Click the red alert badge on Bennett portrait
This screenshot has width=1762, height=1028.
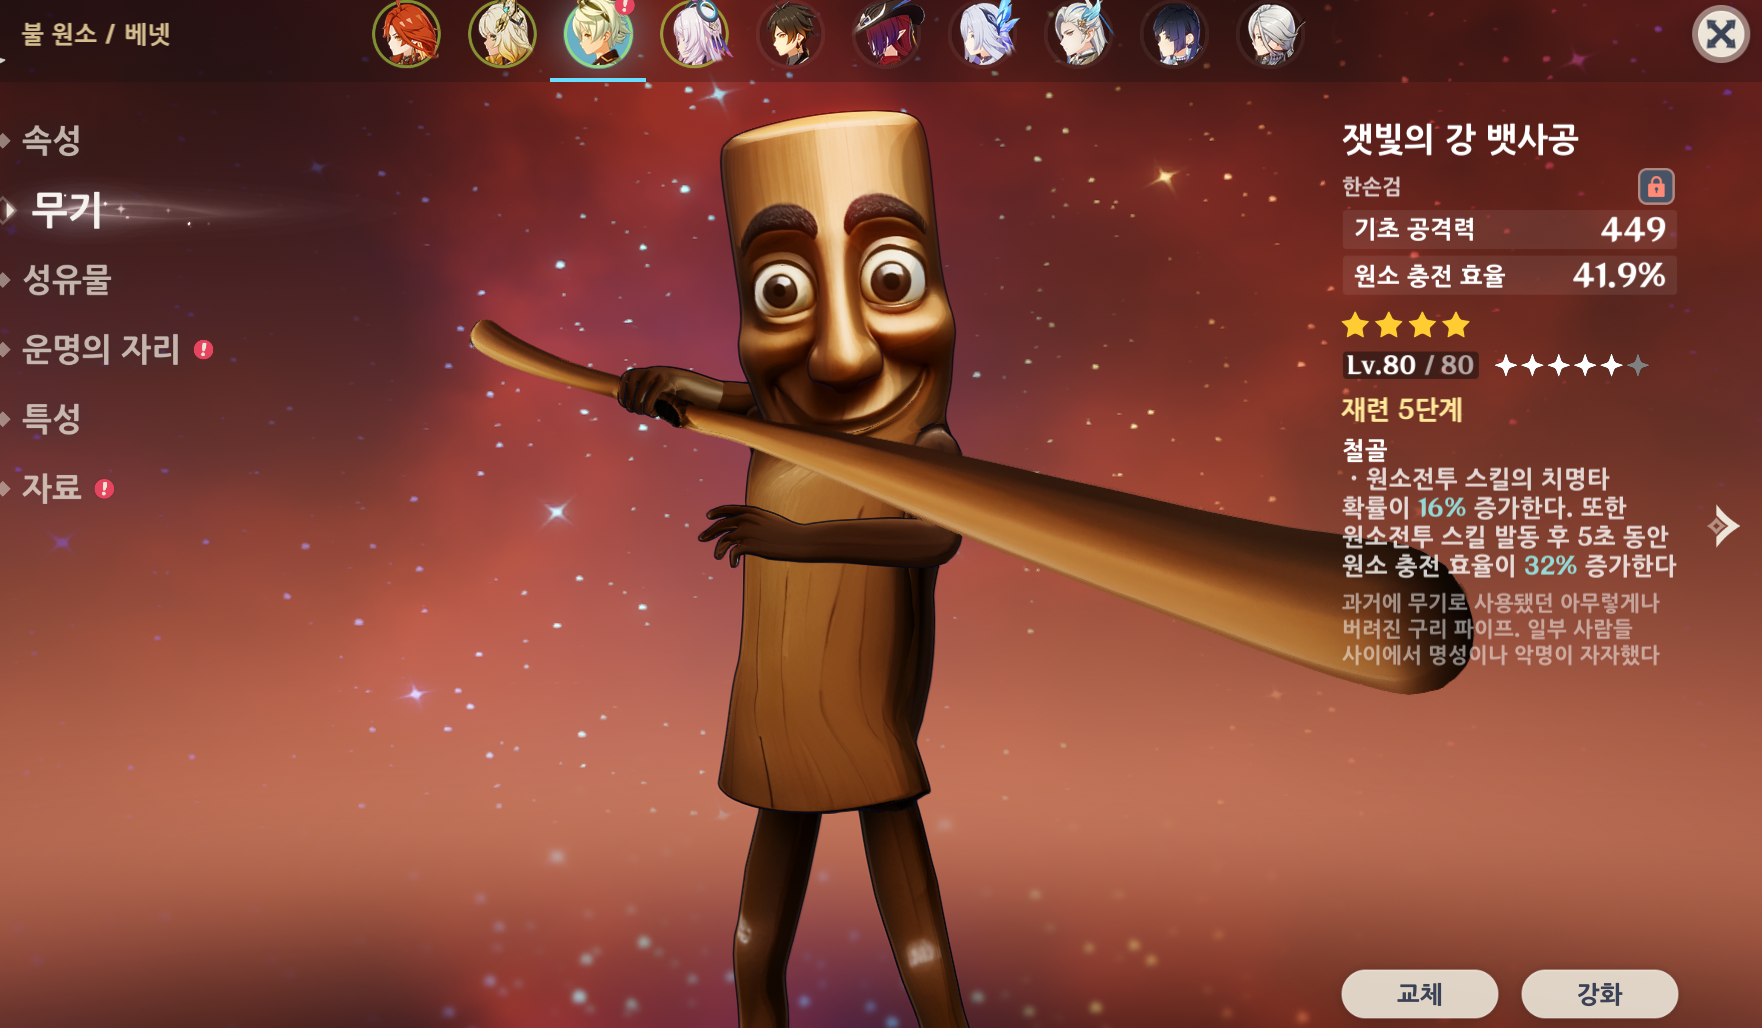(626, 6)
